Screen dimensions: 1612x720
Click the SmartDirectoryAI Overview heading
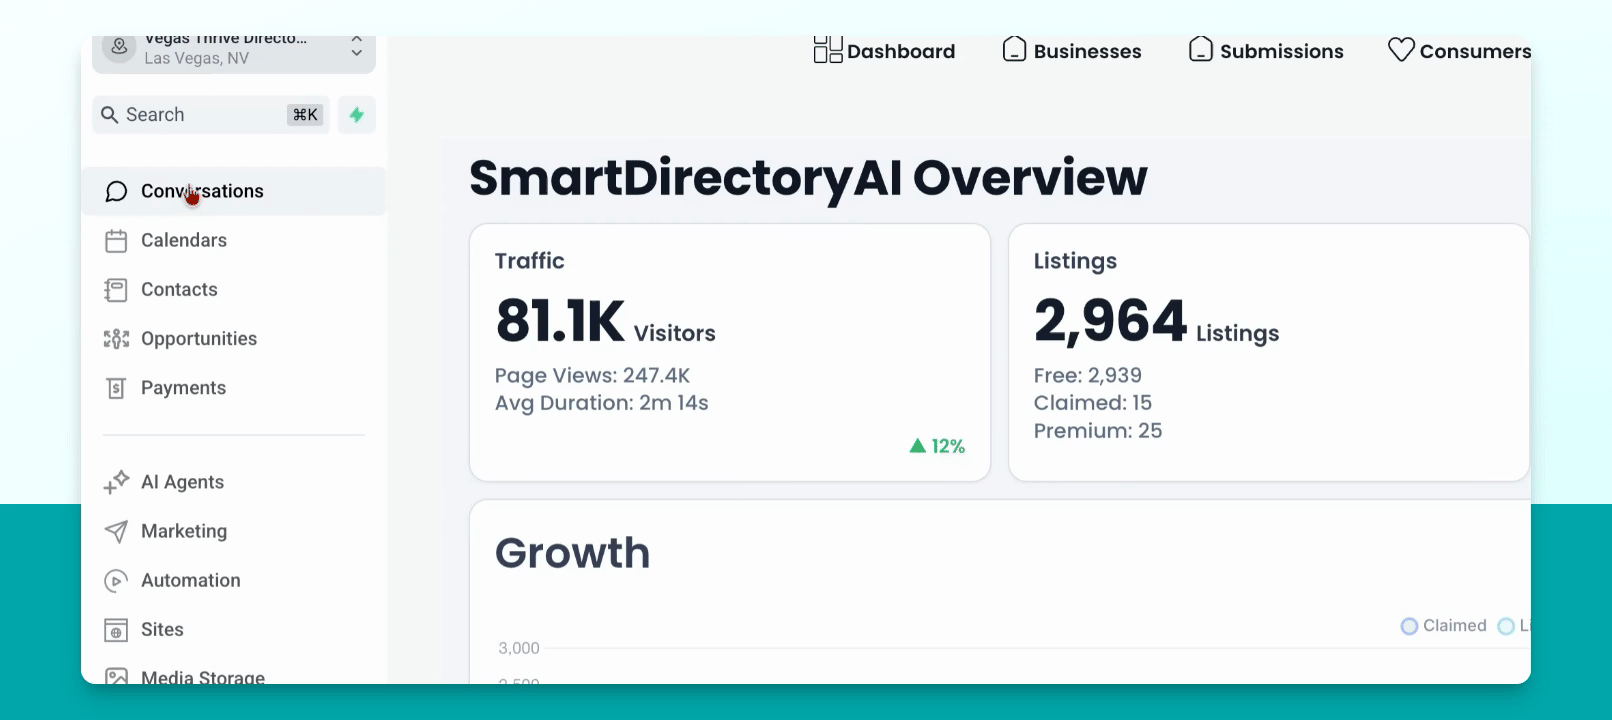pyautogui.click(x=808, y=178)
